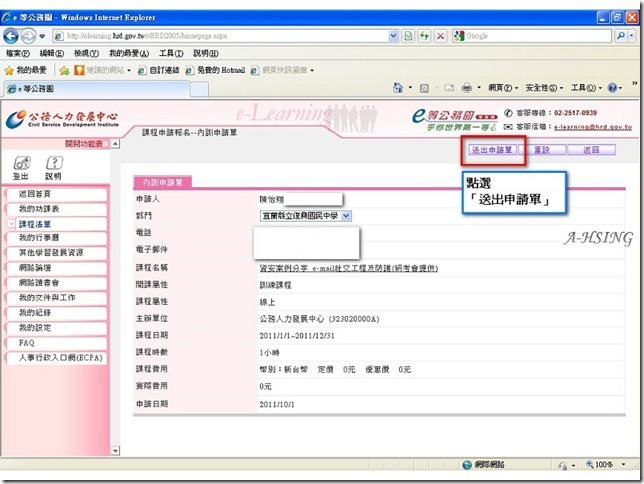Open the 工具(T) menu
644x484 pixels.
(x=171, y=53)
